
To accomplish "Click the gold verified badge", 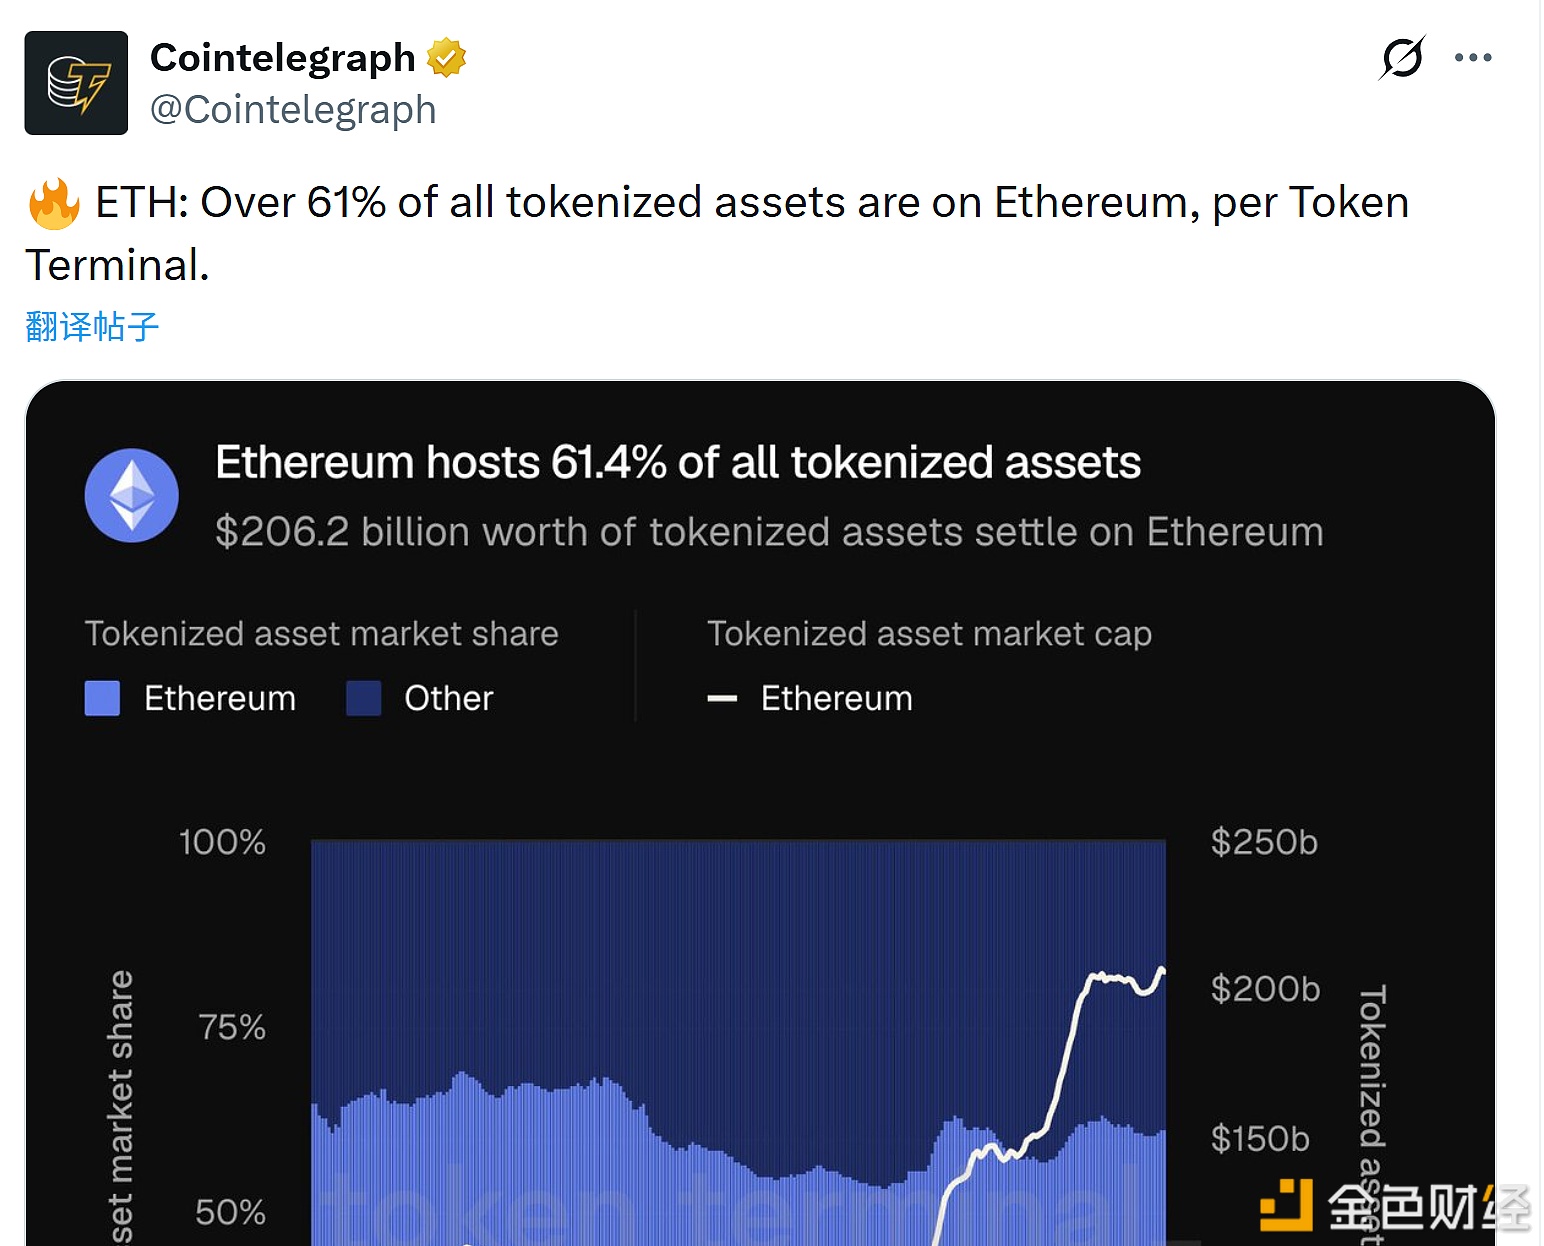I will click(x=446, y=58).
